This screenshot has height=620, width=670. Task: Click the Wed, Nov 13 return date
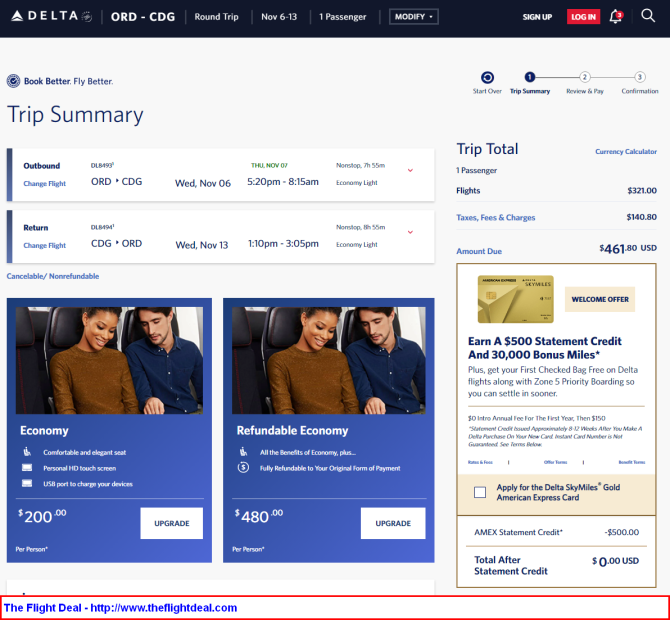tap(202, 245)
